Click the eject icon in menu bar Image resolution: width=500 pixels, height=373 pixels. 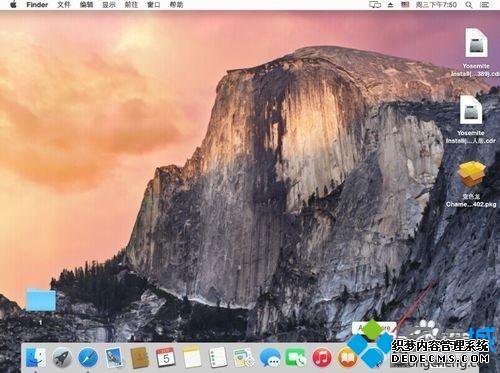pyautogui.click(x=390, y=5)
